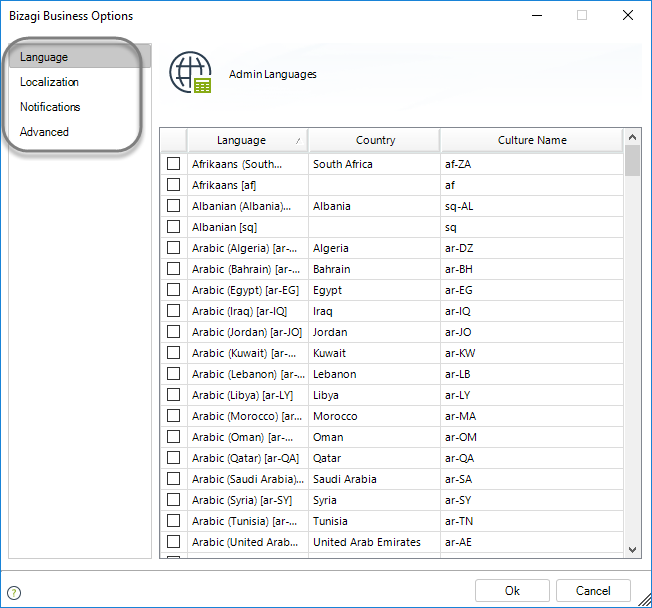Viewport: 652px width, 608px height.
Task: Click the 'Morocco' country cell
Action: 374,416
